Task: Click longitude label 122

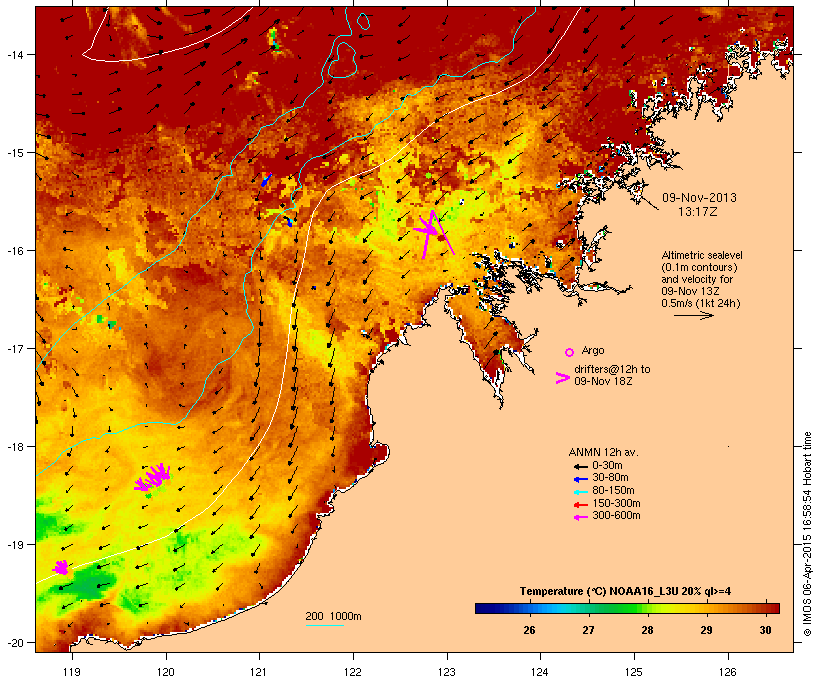Action: (x=353, y=672)
